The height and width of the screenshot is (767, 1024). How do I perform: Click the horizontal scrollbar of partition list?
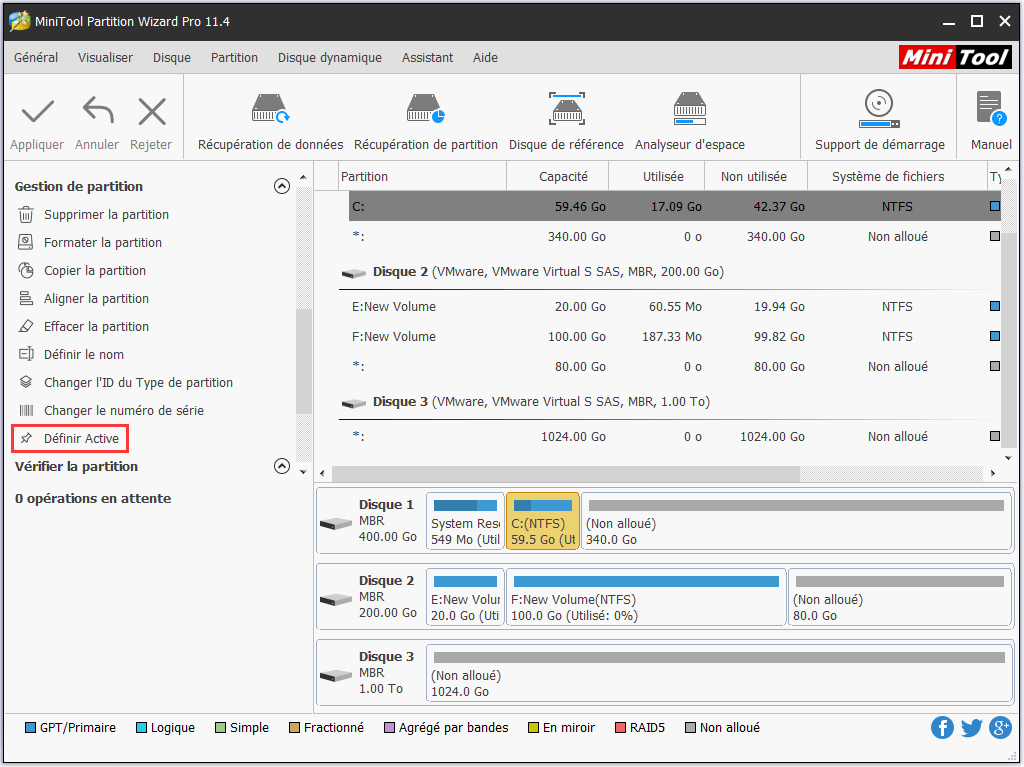tap(566, 473)
